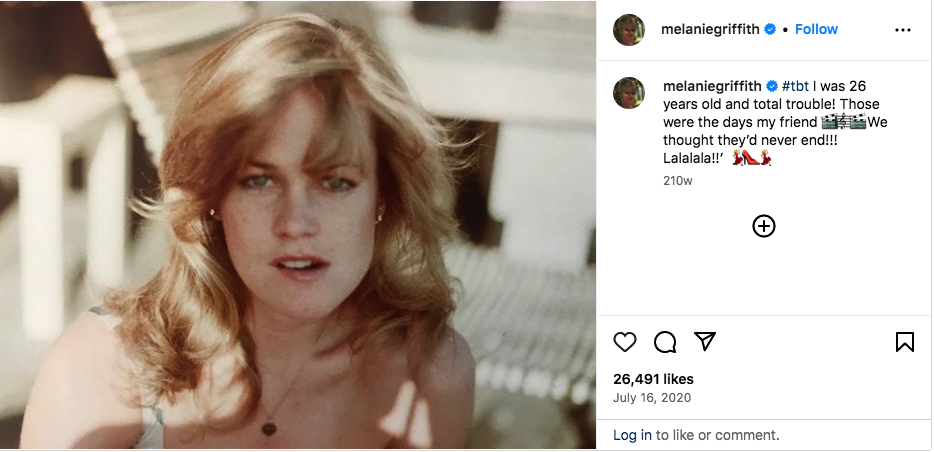This screenshot has height=452, width=934.
Task: Click the red heels emoji in caption
Action: click(x=752, y=158)
